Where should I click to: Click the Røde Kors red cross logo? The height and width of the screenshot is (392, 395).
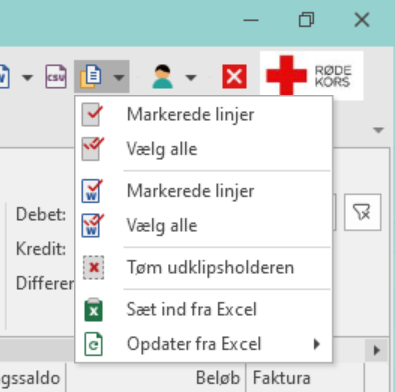[x=311, y=76]
